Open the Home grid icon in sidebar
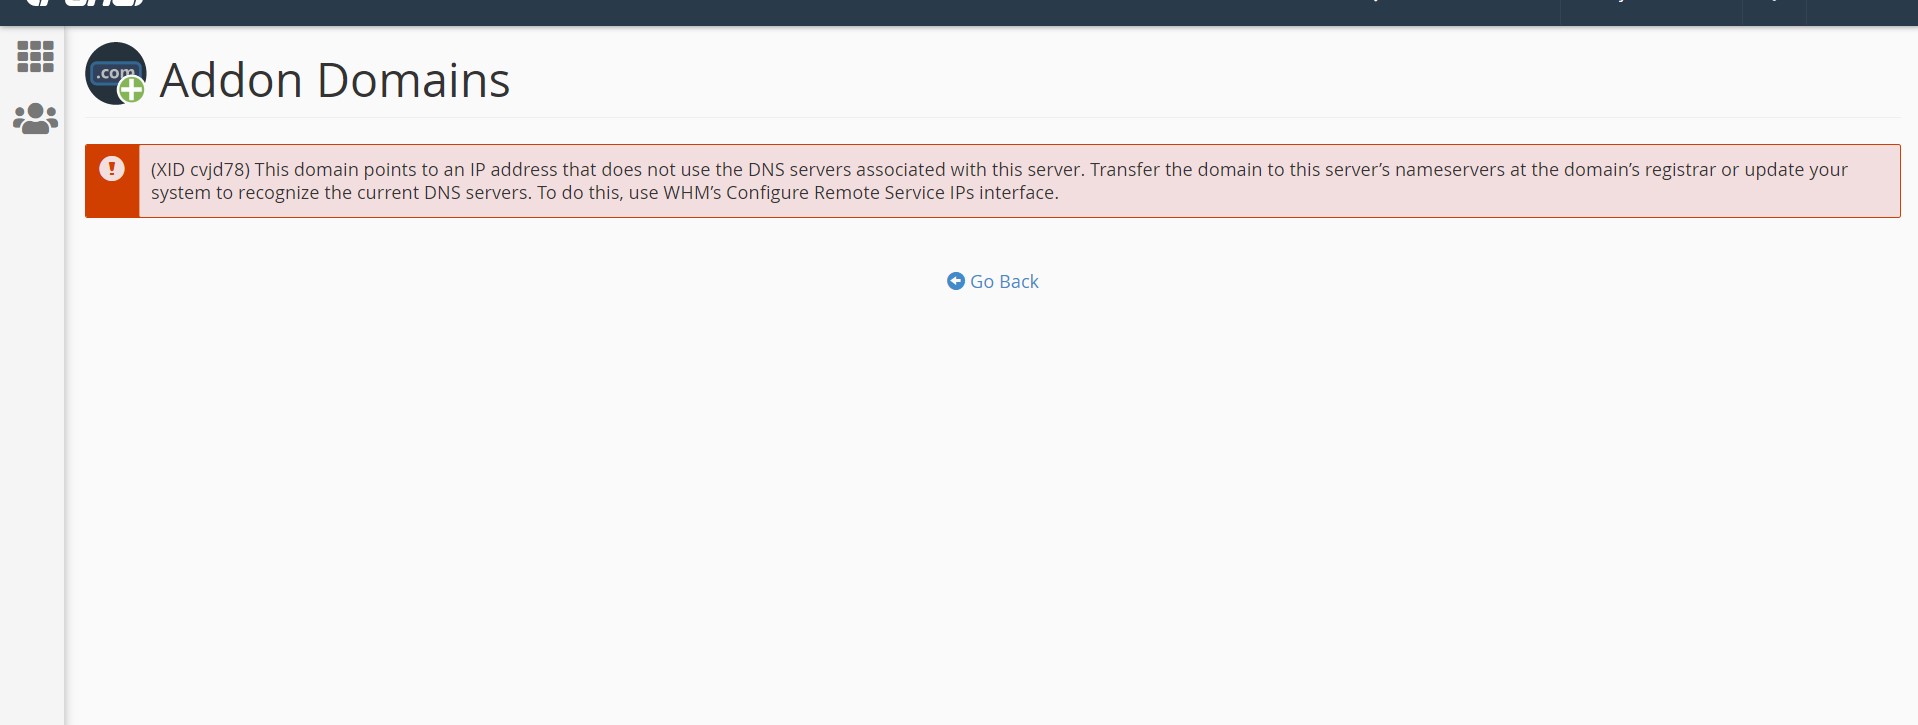The image size is (1918, 725). coord(35,57)
